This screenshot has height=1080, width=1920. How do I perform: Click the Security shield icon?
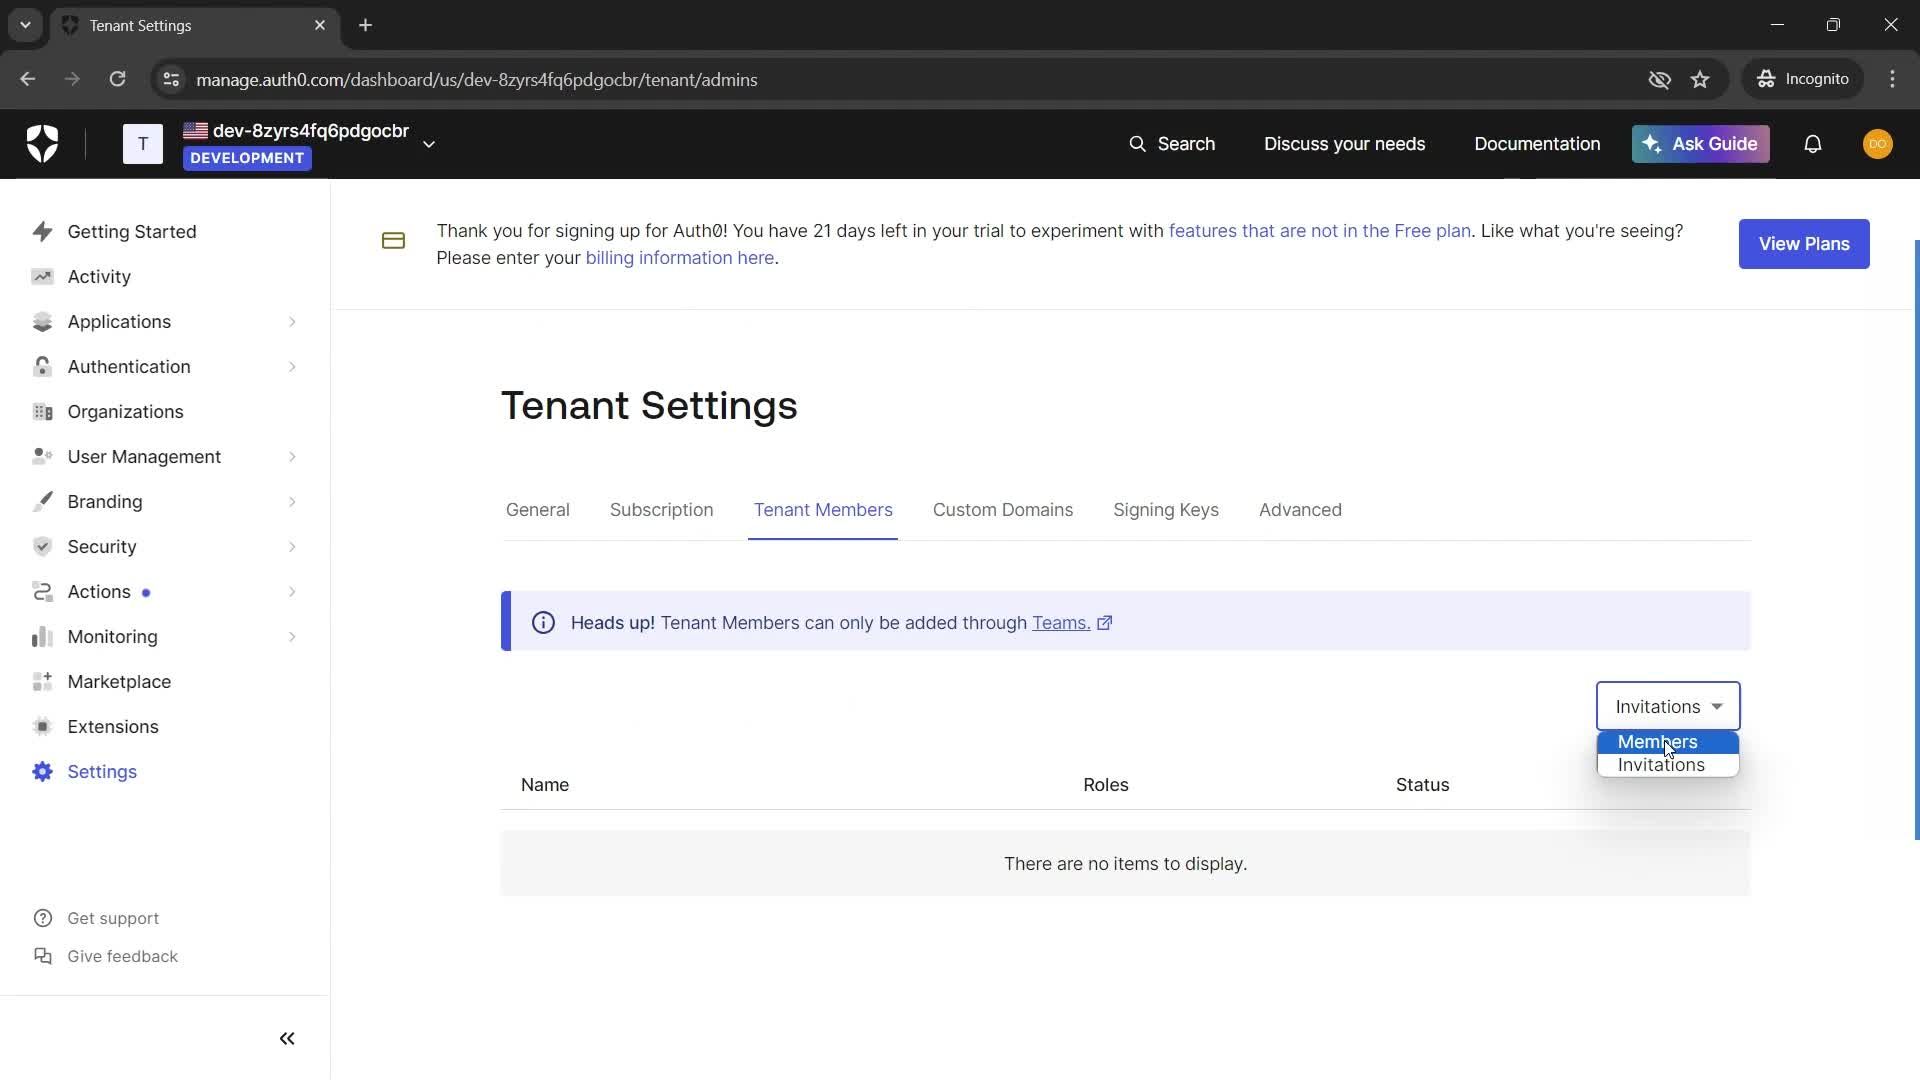click(x=42, y=546)
